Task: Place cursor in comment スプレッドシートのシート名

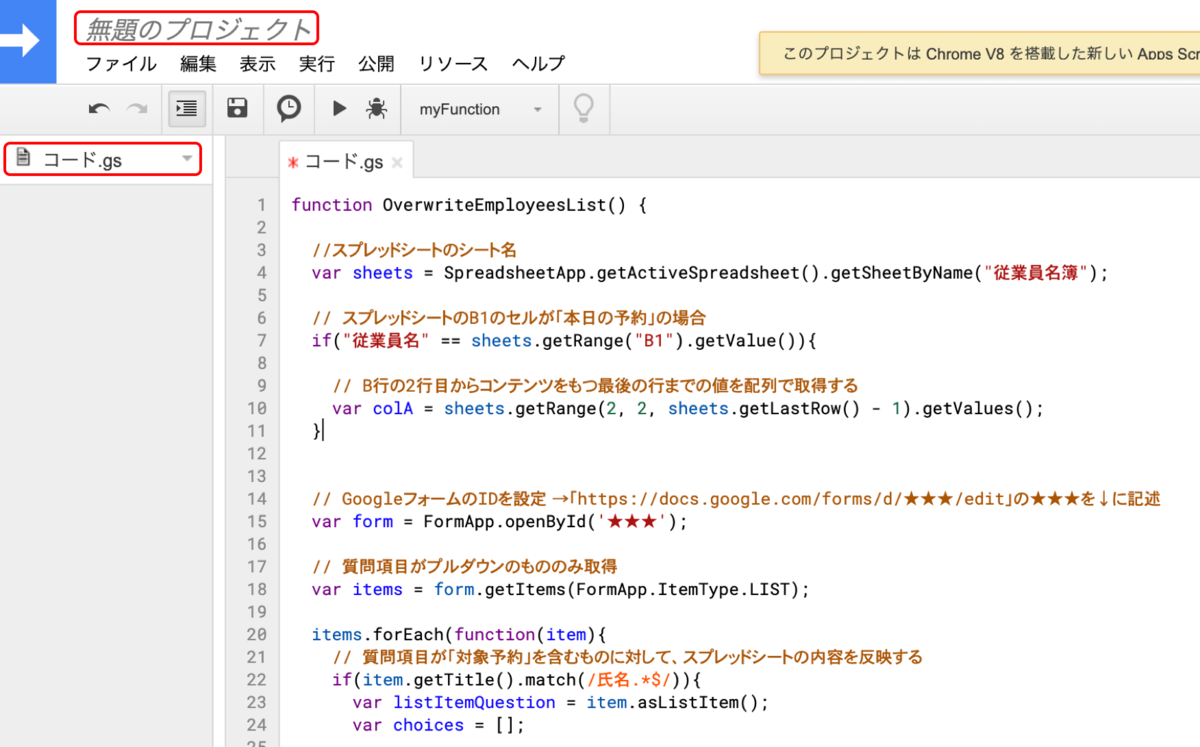Action: (x=414, y=250)
